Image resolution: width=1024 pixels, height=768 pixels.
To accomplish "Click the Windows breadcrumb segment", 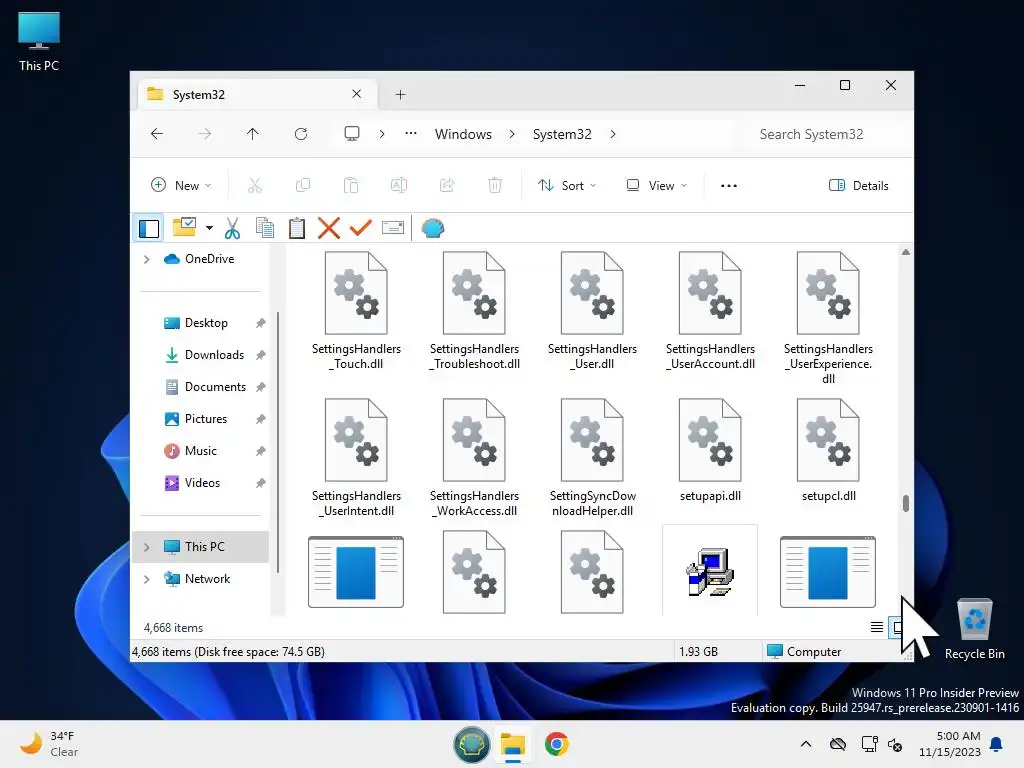I will [463, 134].
